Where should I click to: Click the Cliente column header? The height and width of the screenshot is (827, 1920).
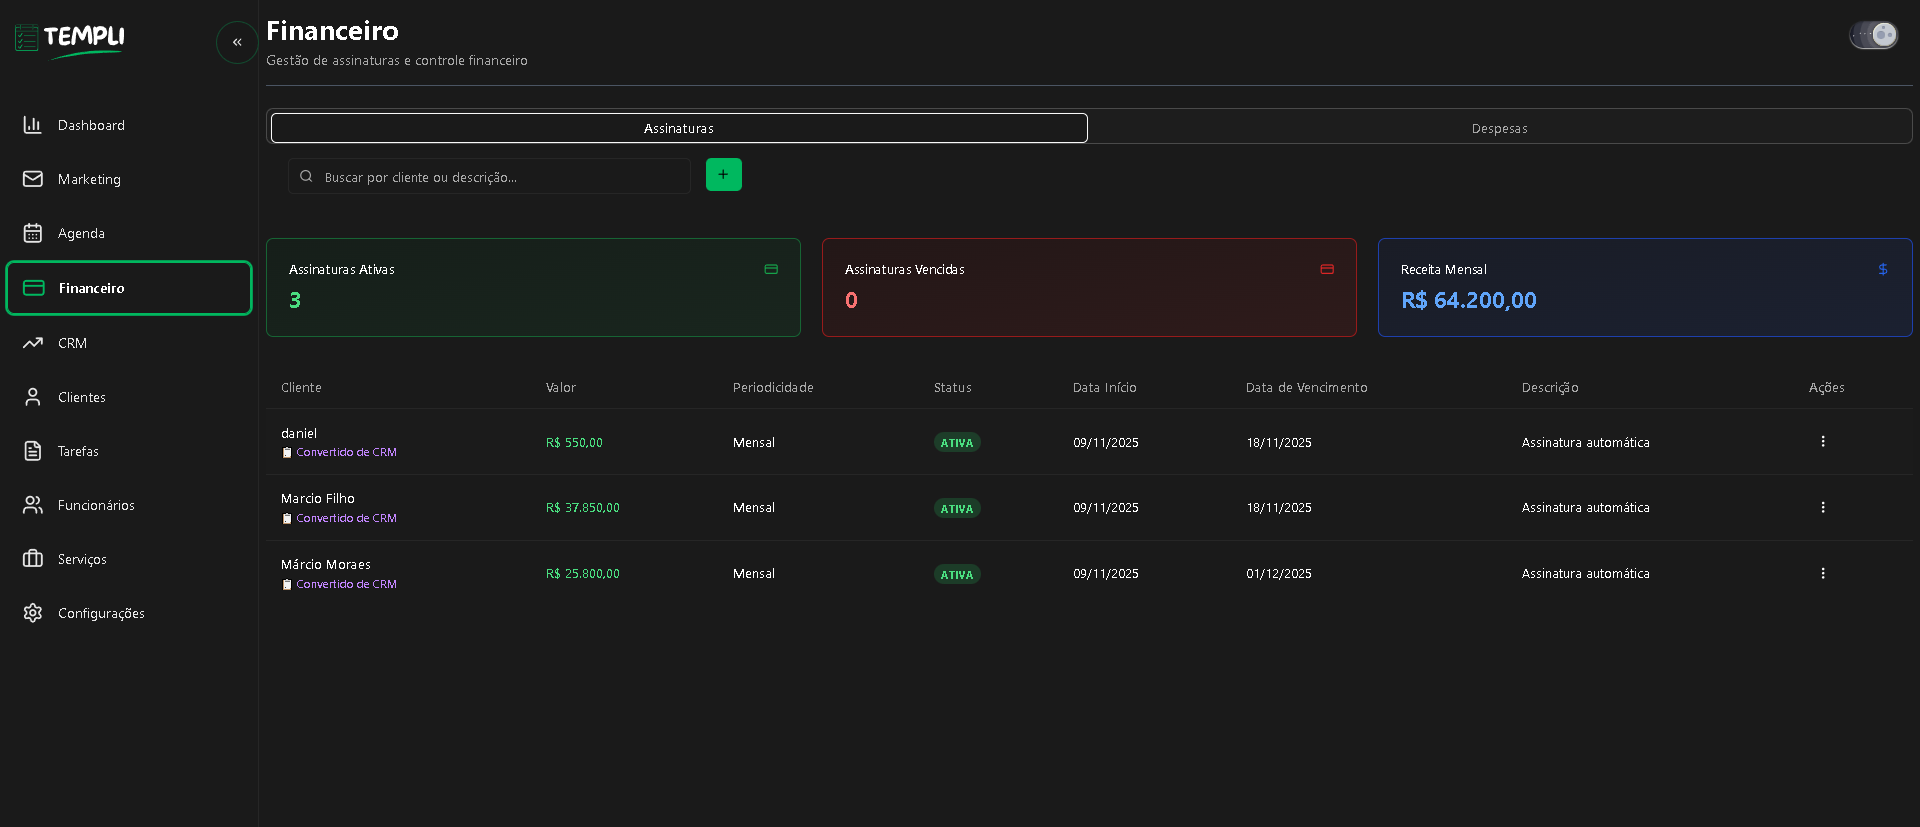click(301, 388)
